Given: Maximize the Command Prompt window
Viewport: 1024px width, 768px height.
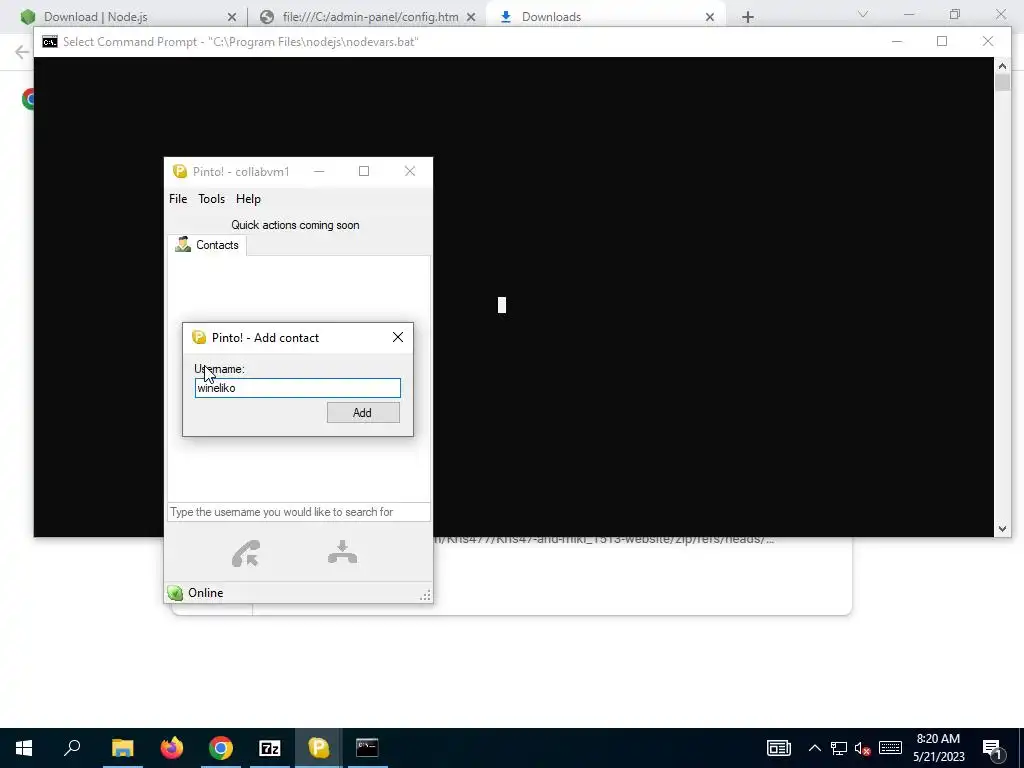Looking at the screenshot, I should point(942,41).
